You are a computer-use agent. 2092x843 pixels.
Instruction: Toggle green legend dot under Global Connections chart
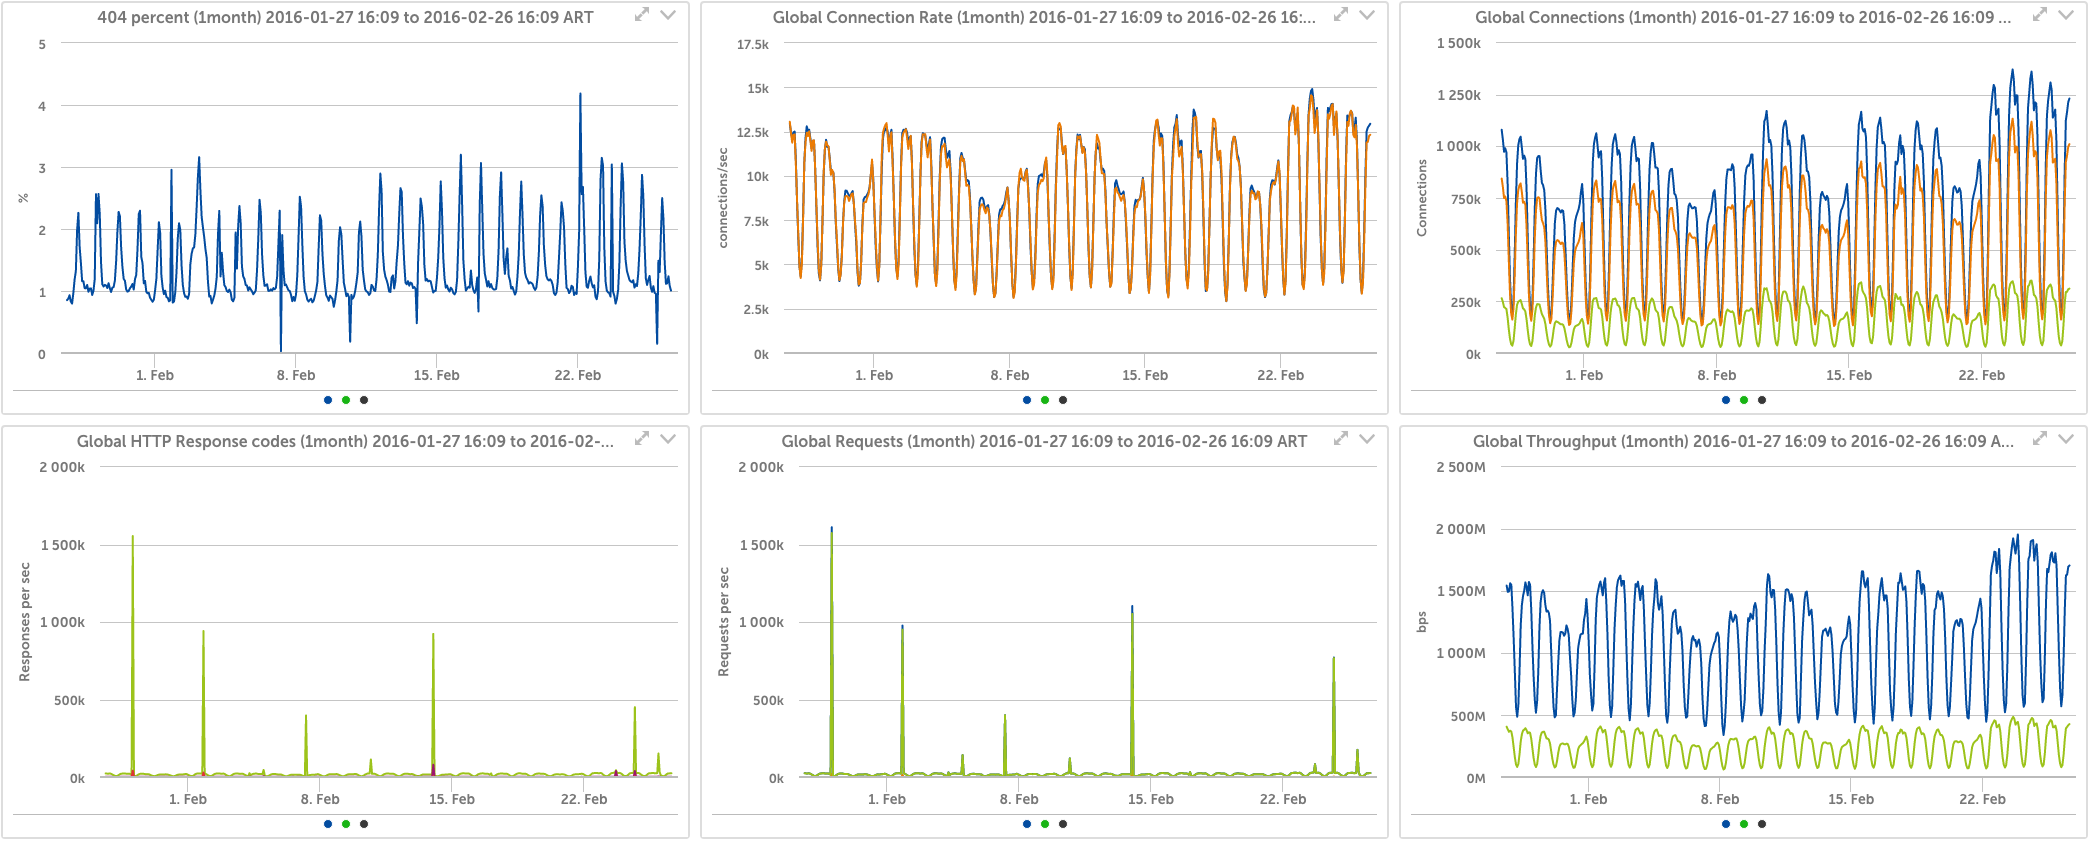coord(1744,400)
